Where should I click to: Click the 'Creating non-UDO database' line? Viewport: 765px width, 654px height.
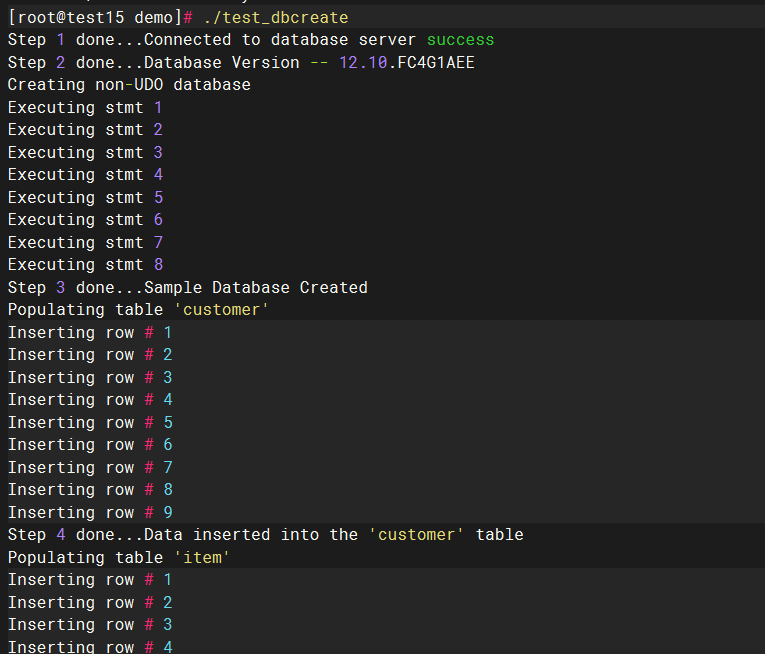click(129, 85)
